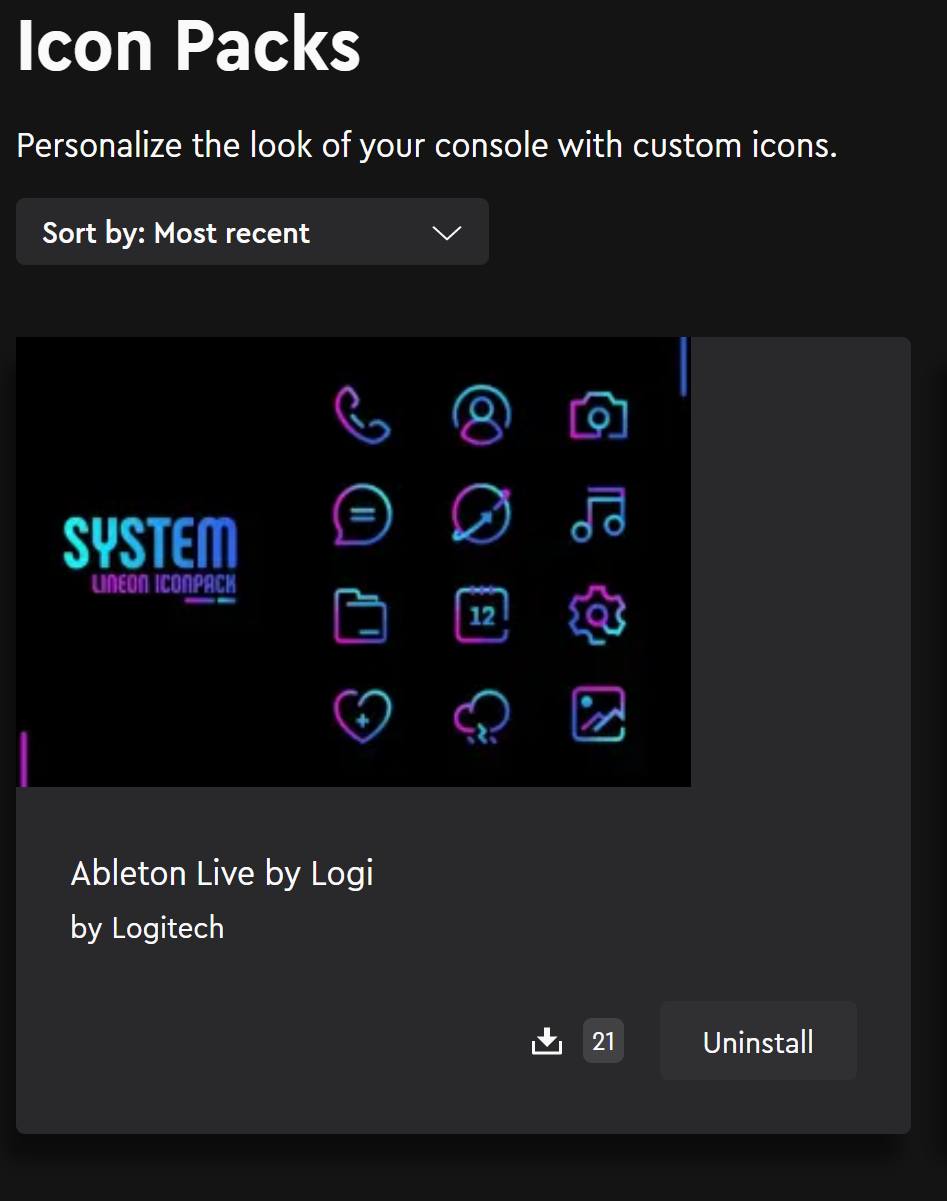Open the Sort by Most recent dropdown

[252, 232]
